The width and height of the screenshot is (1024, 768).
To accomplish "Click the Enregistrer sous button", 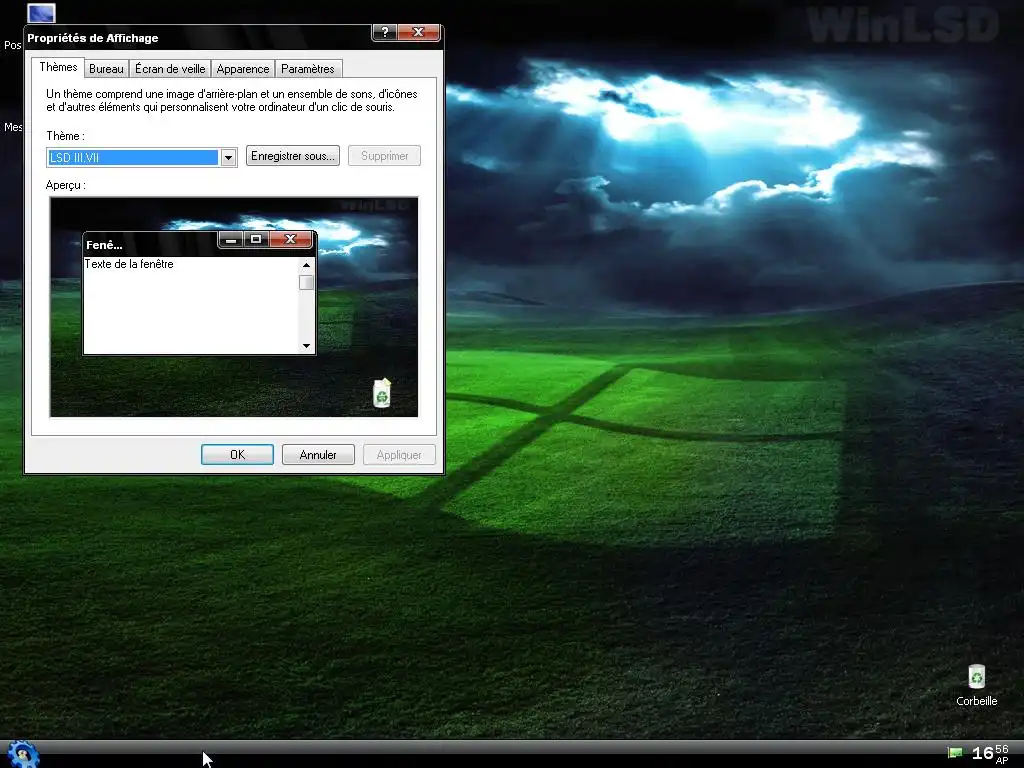I will pyautogui.click(x=293, y=155).
